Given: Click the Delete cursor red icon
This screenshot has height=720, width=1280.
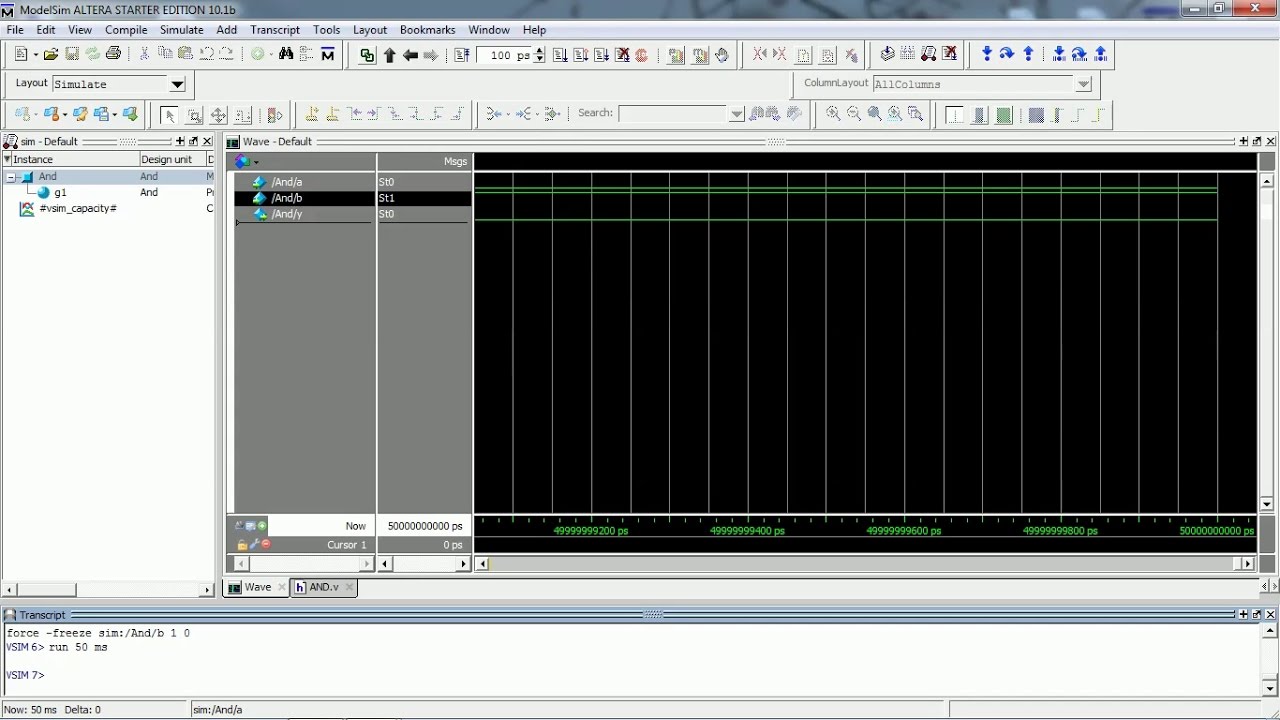Looking at the screenshot, I should tap(266, 544).
